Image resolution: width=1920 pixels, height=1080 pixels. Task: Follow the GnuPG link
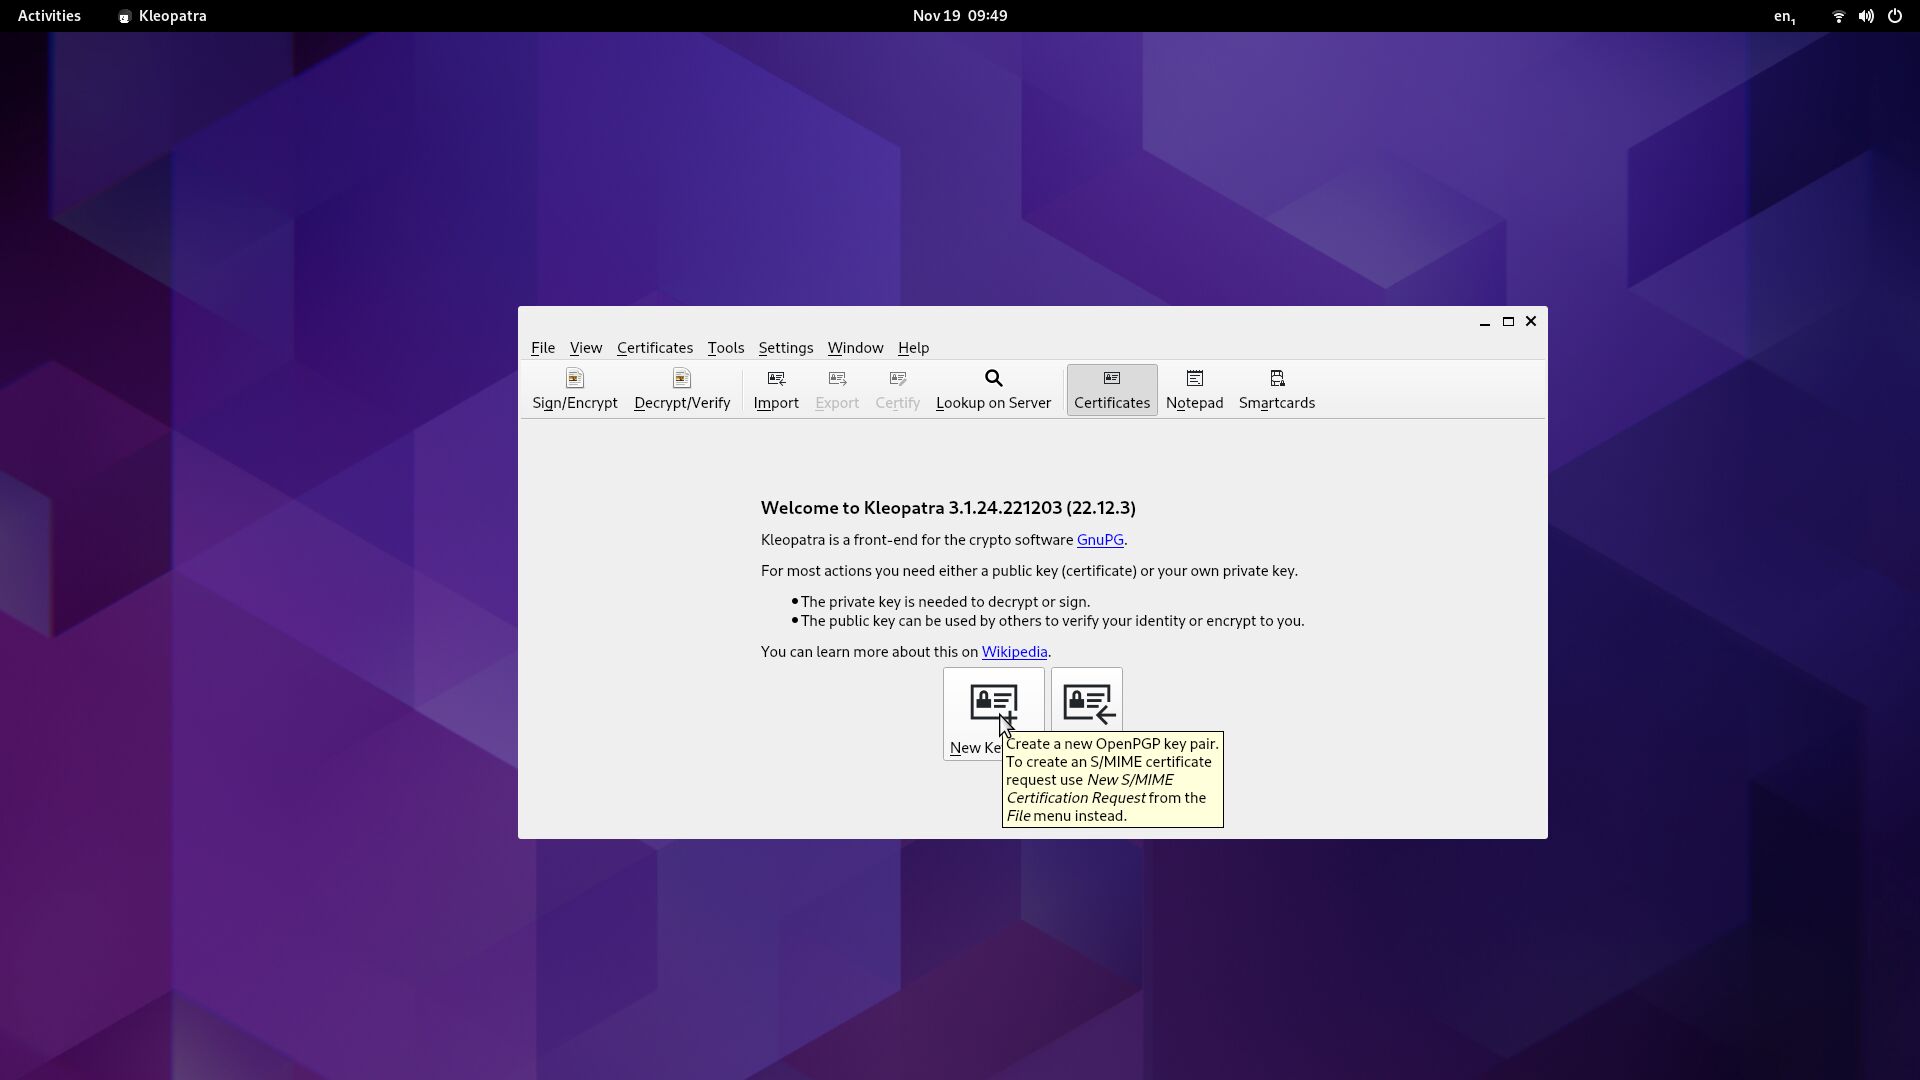[1099, 539]
